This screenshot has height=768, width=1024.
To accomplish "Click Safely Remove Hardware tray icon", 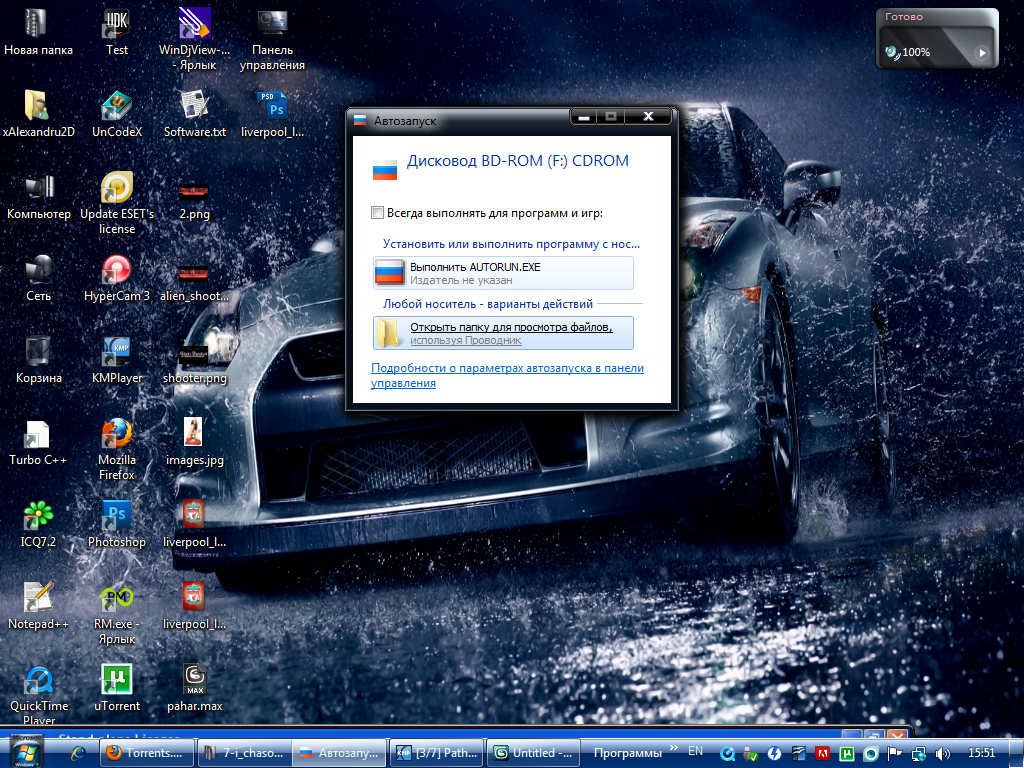I will [x=751, y=754].
